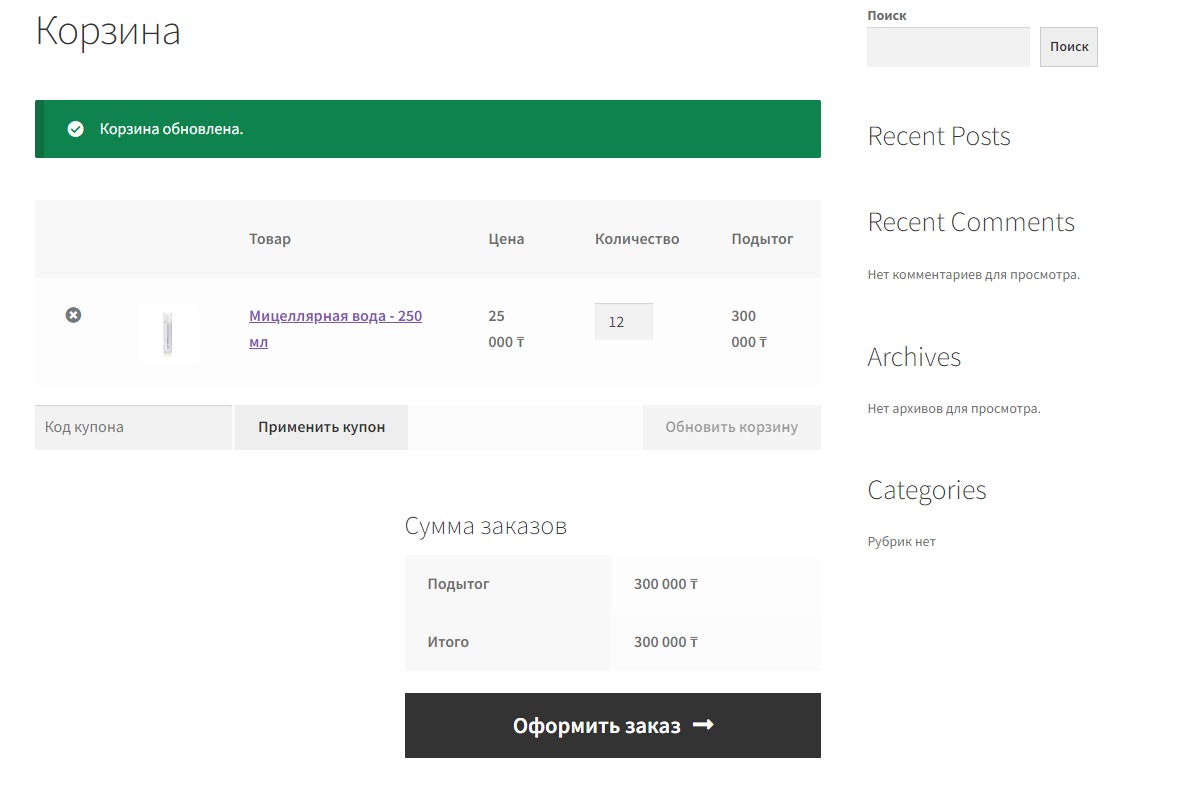The image size is (1194, 786).
Task: Click the Поиск search button
Action: [1069, 47]
